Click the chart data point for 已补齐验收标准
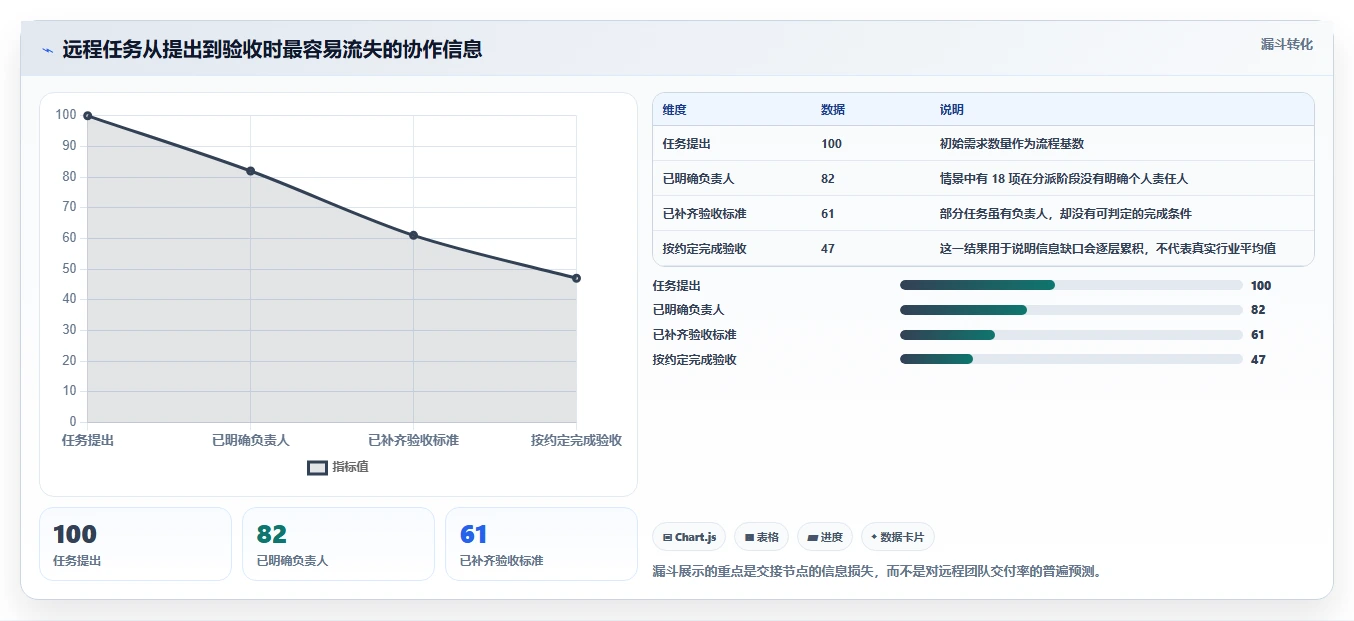The height and width of the screenshot is (621, 1354). [x=413, y=235]
